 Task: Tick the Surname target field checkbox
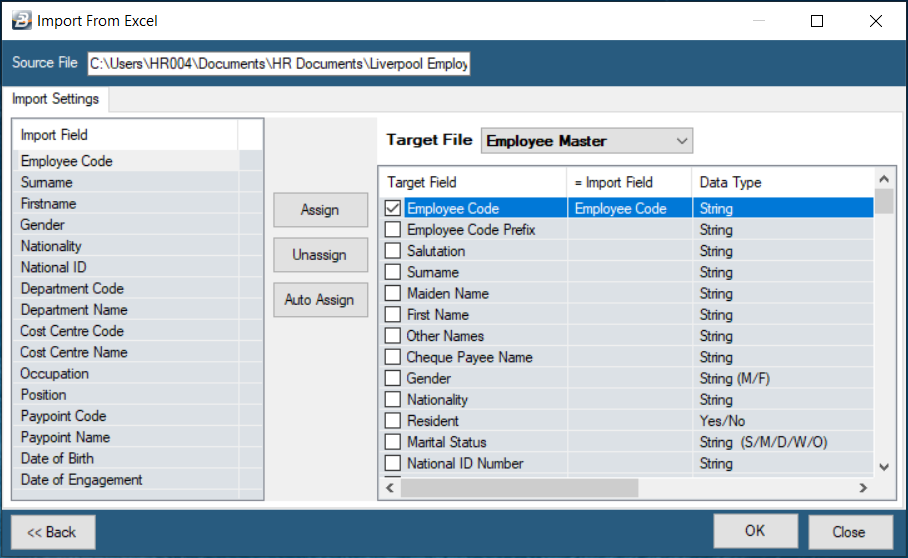tap(393, 272)
